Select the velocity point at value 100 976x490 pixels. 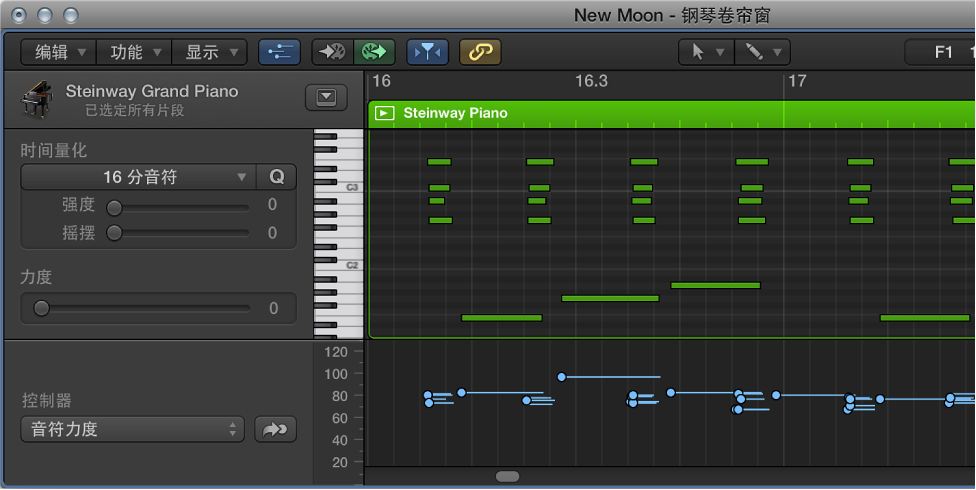[561, 377]
